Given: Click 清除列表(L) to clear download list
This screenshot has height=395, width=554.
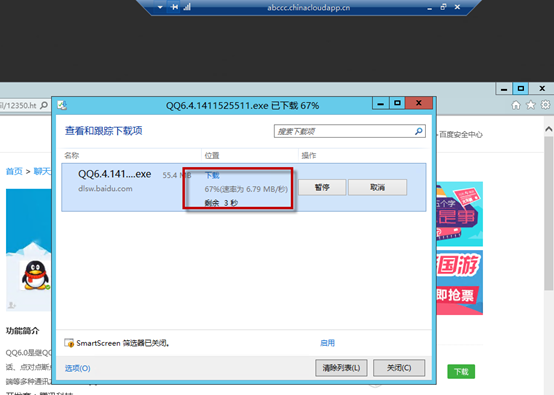Looking at the screenshot, I should click(341, 368).
